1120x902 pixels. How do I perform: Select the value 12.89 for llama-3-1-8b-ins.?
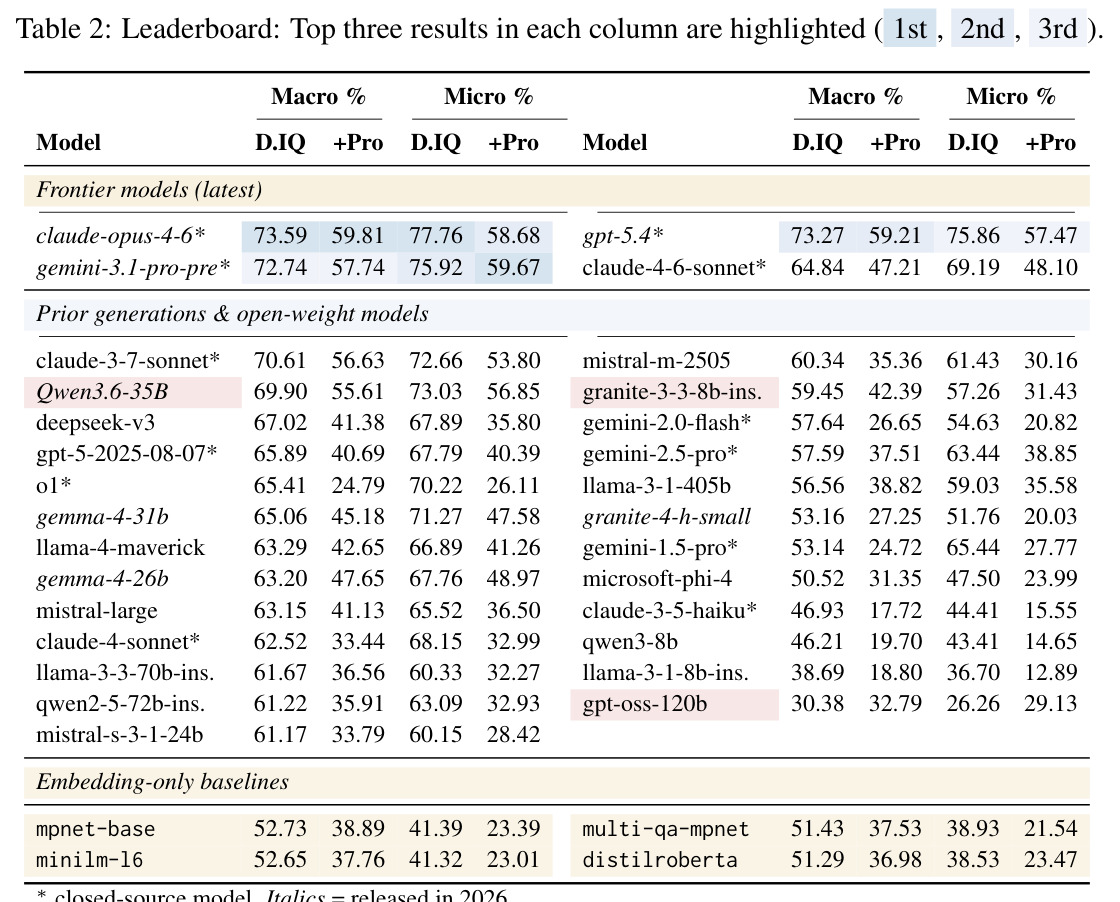pos(1050,673)
